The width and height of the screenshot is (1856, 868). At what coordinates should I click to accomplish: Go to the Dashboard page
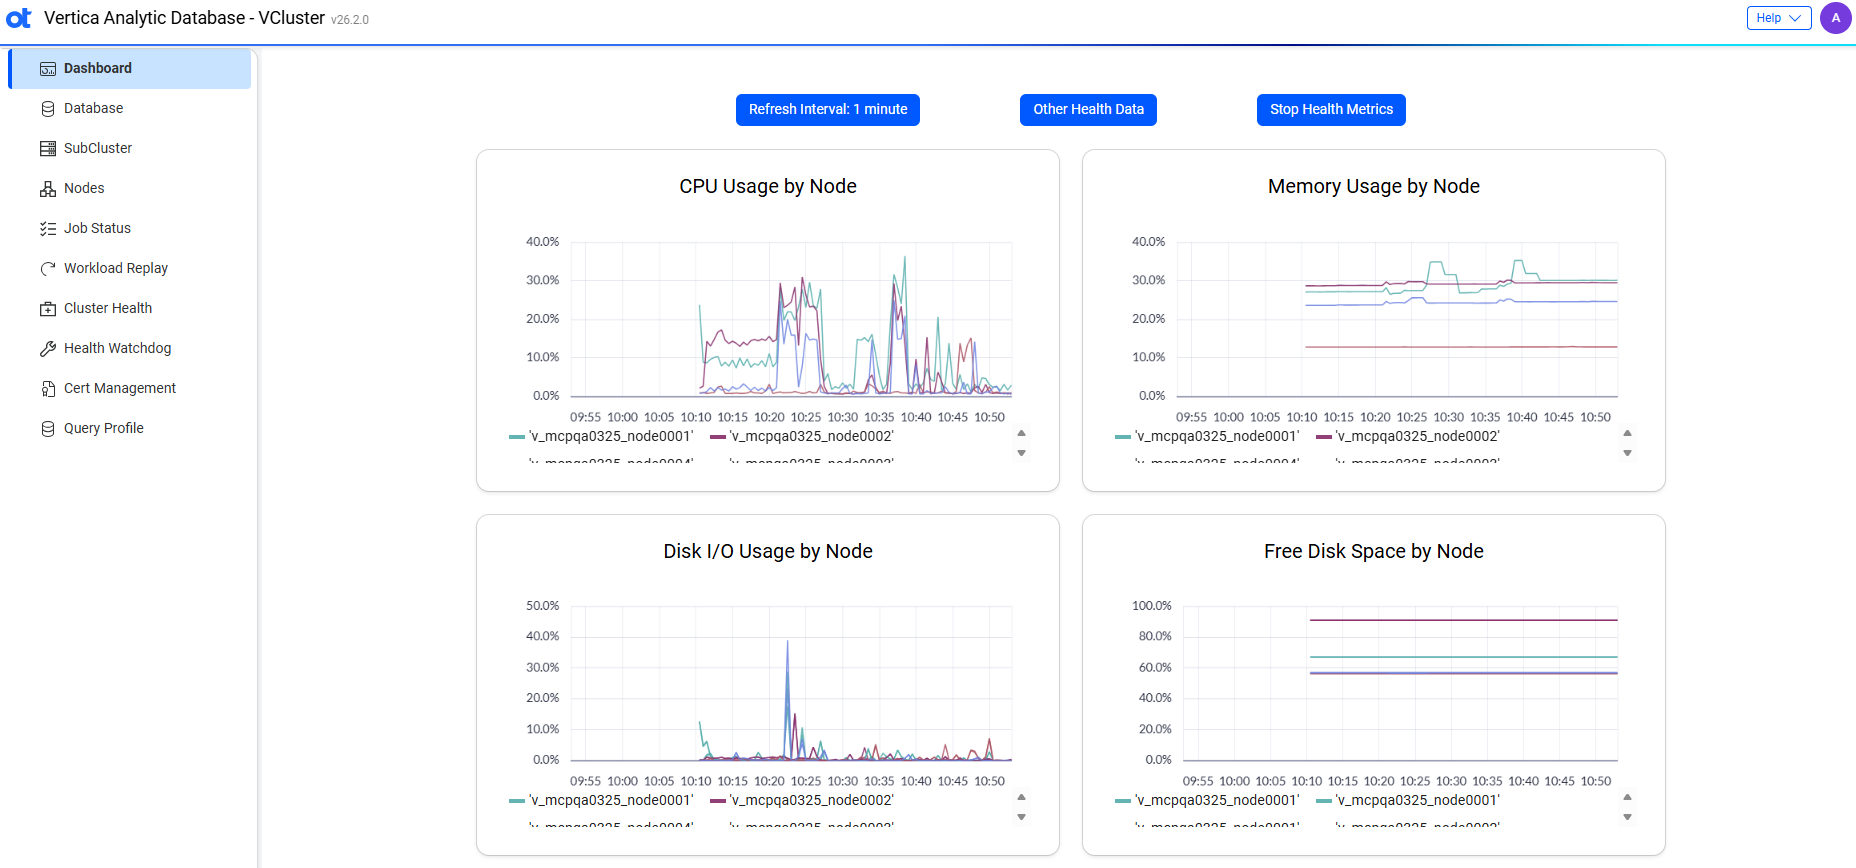130,68
